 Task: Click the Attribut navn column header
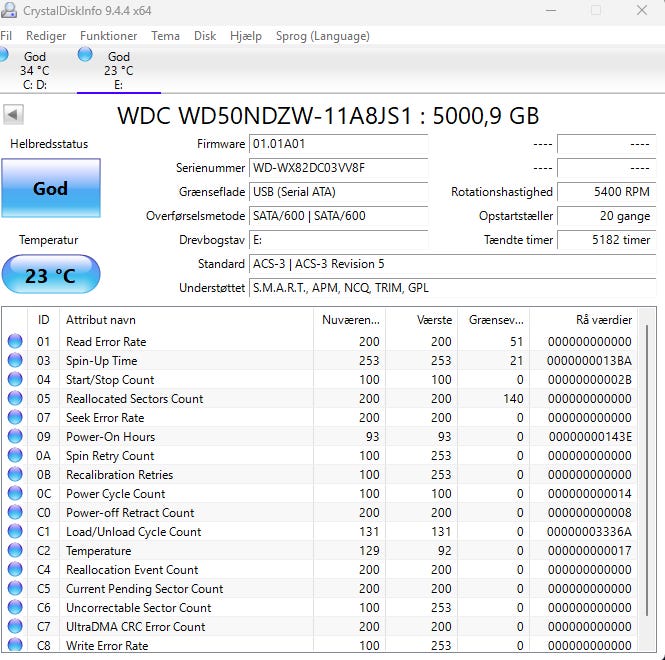tap(187, 320)
